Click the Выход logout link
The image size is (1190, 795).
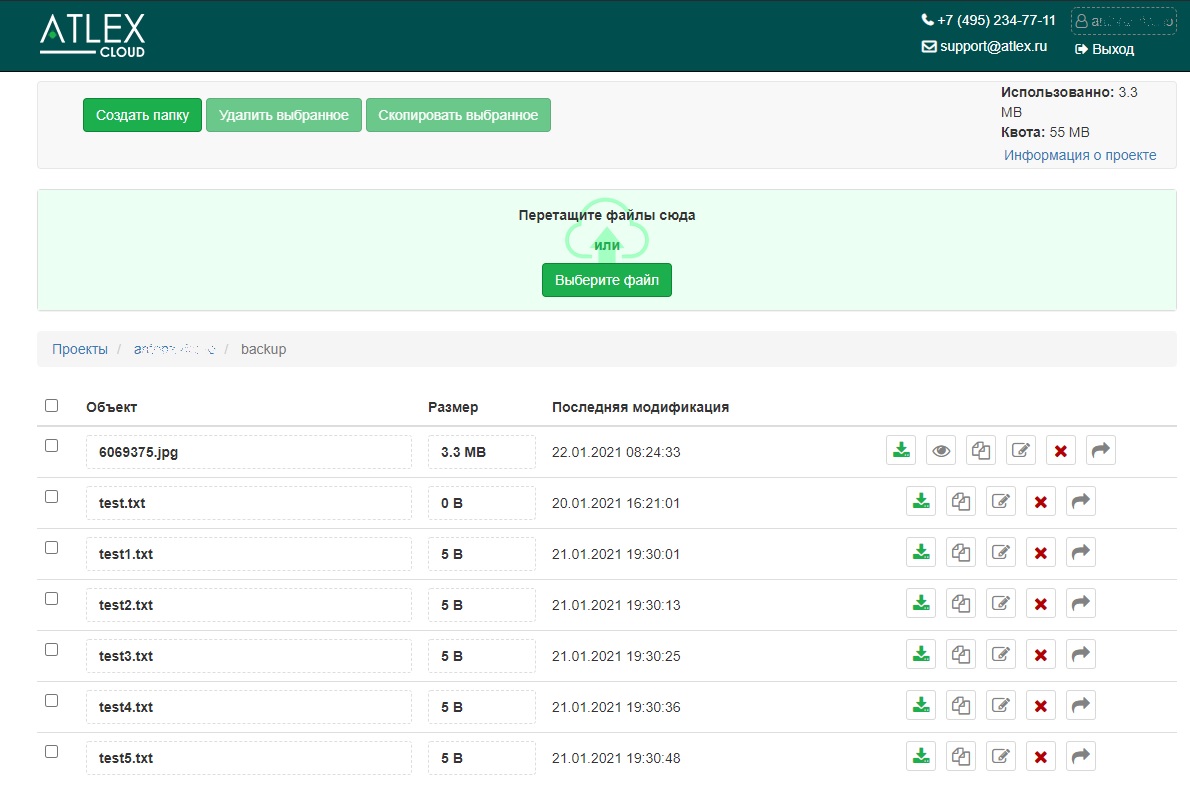pos(1104,49)
